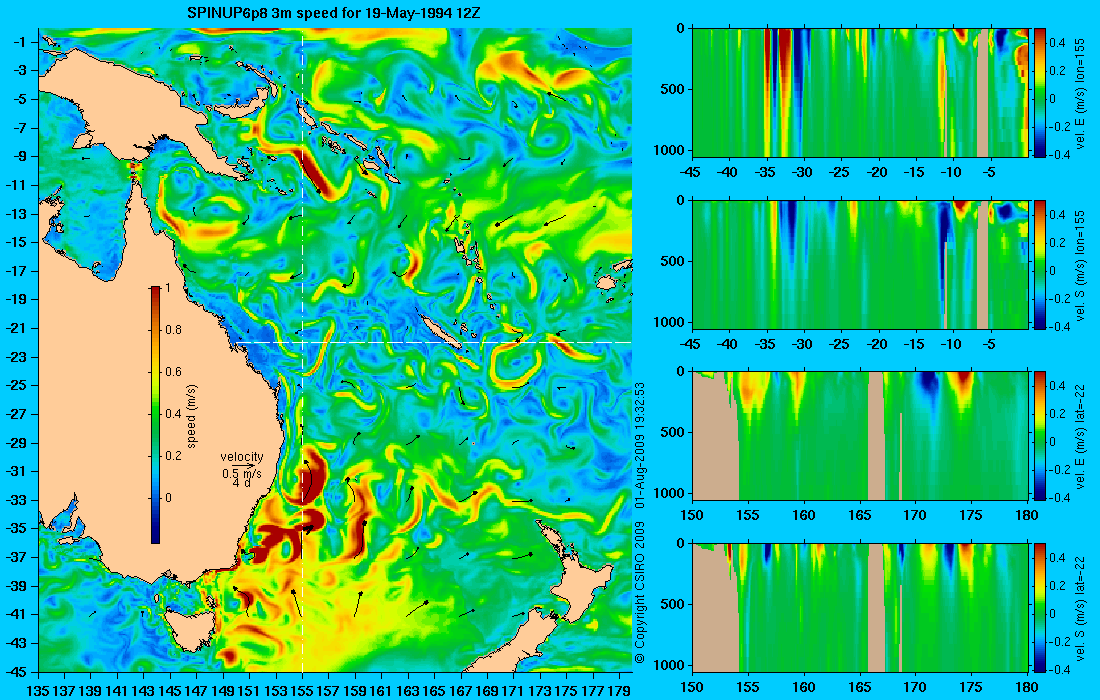This screenshot has height=700, width=1100.
Task: Click the '-0.4' tick on the bottom-right colorbar
Action: tap(1057, 669)
